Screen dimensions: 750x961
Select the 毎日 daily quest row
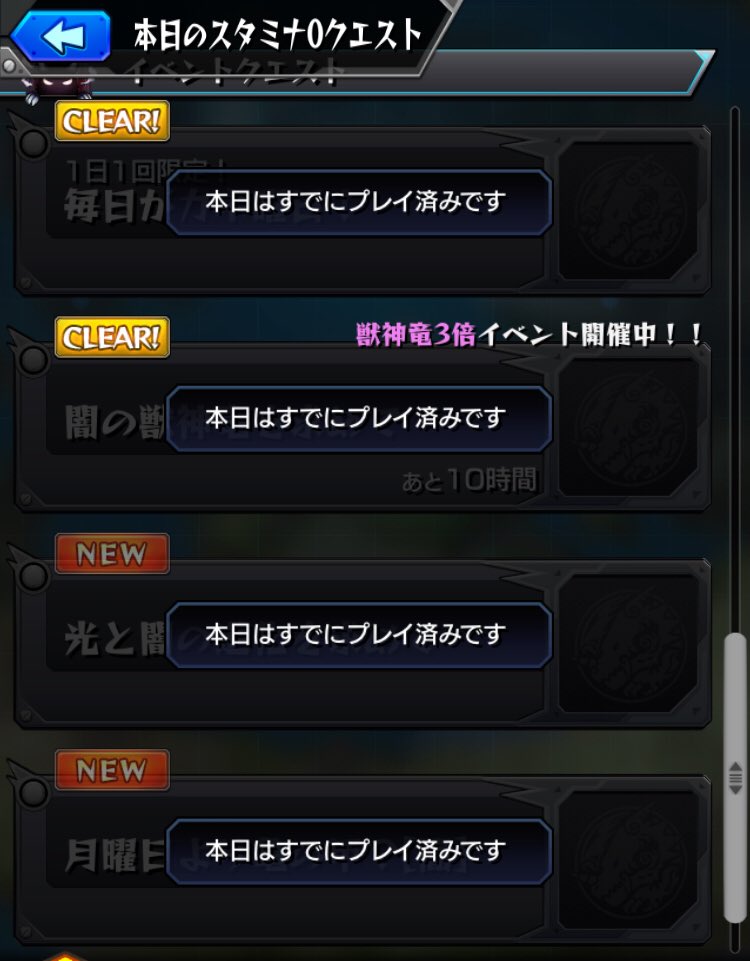pyautogui.click(x=362, y=210)
